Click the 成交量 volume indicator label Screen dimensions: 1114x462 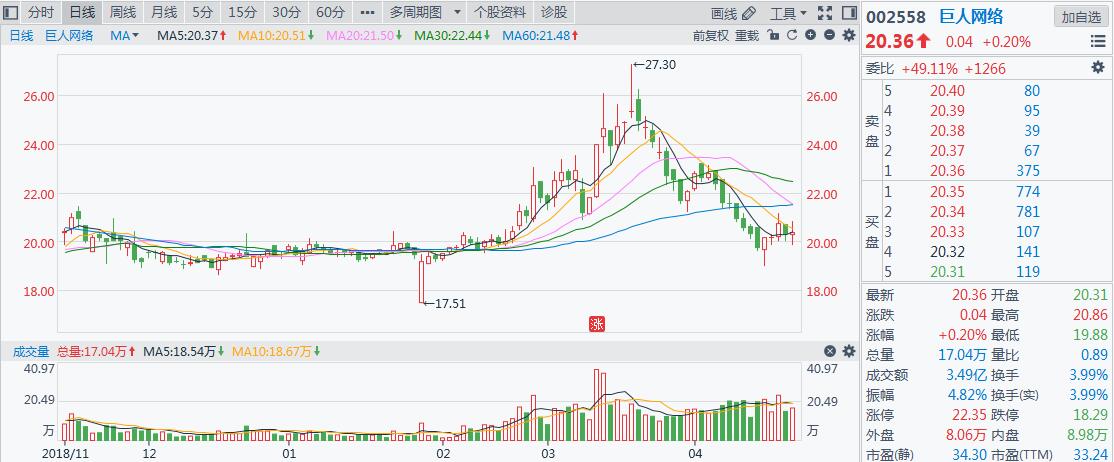tap(31, 351)
